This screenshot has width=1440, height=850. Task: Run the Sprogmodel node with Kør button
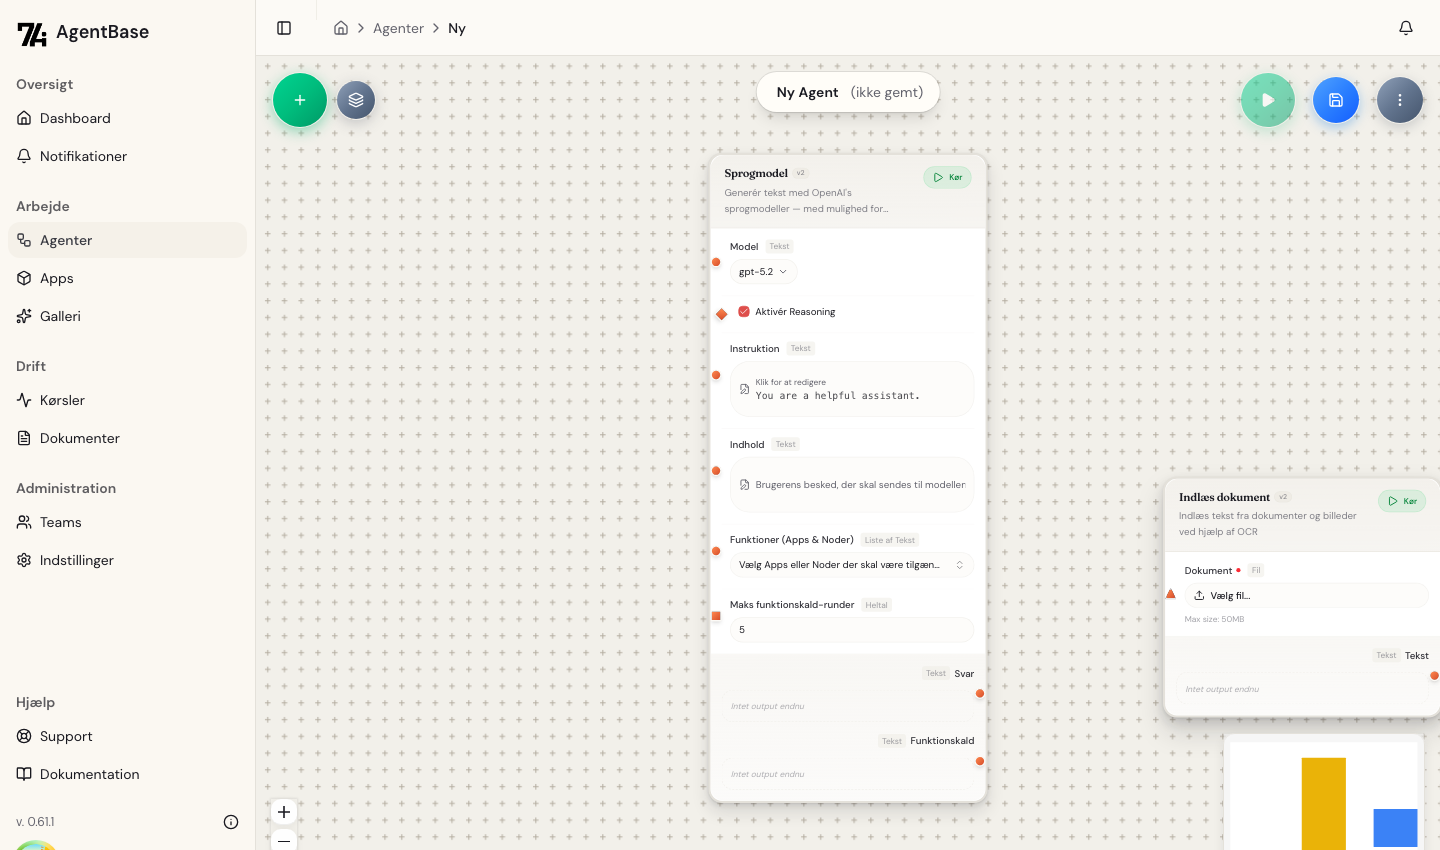click(947, 177)
